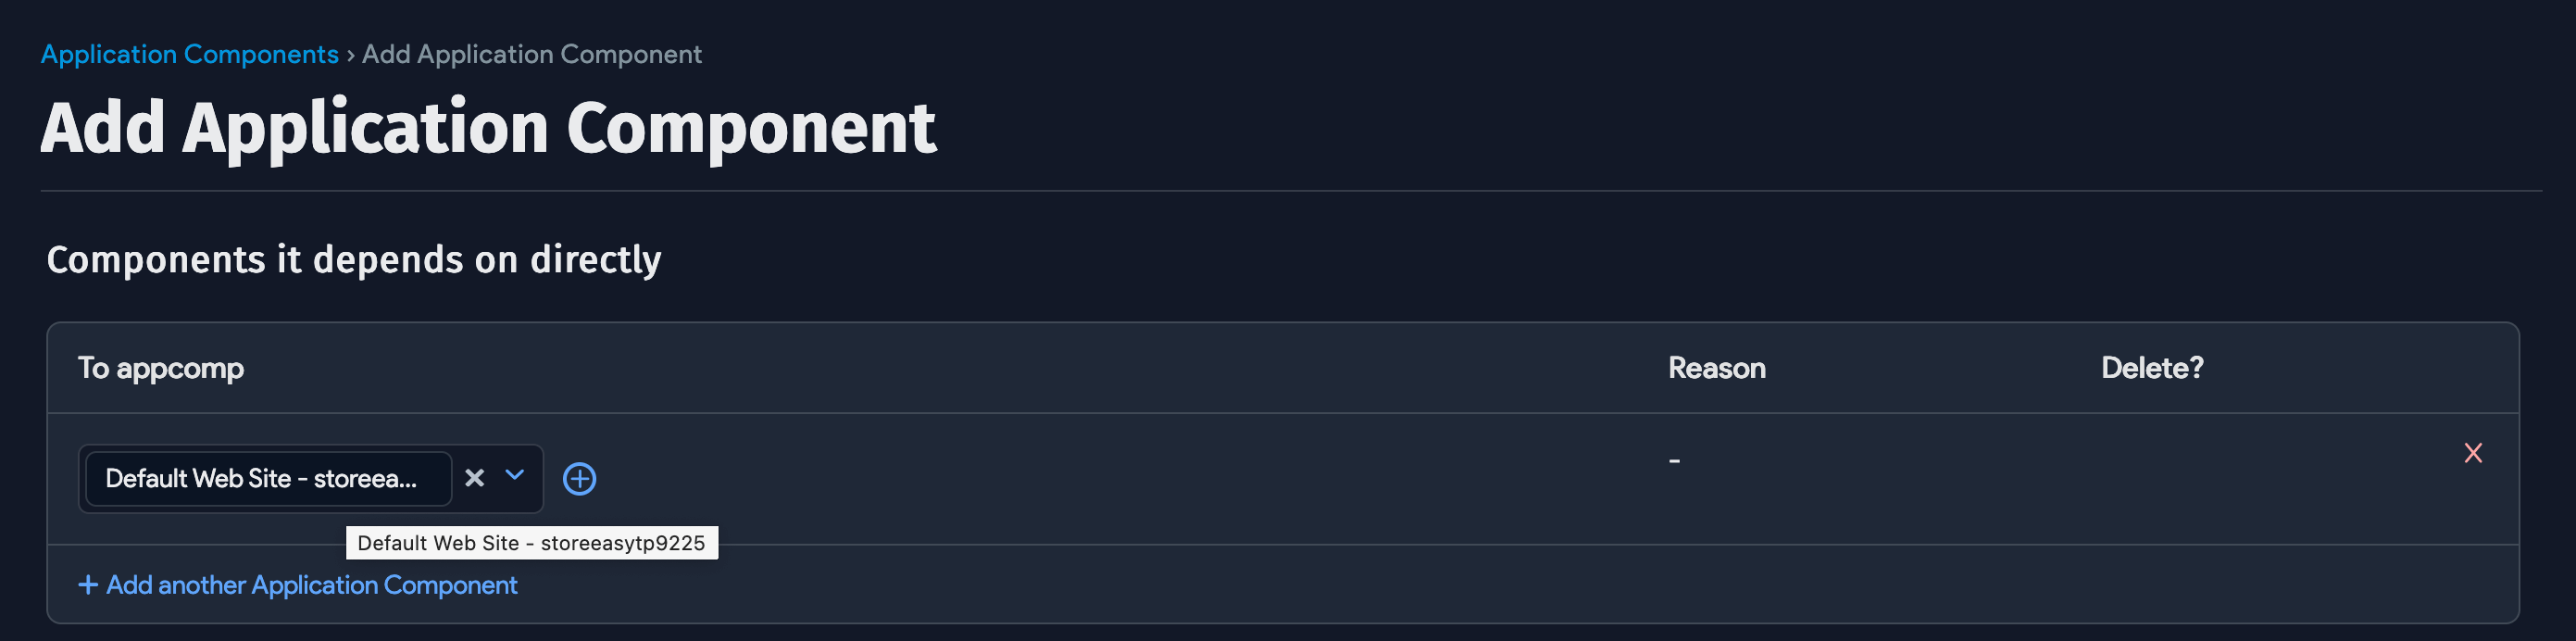Click the horizontal divider below the page title
The image size is (2576, 641).
coord(1290,191)
